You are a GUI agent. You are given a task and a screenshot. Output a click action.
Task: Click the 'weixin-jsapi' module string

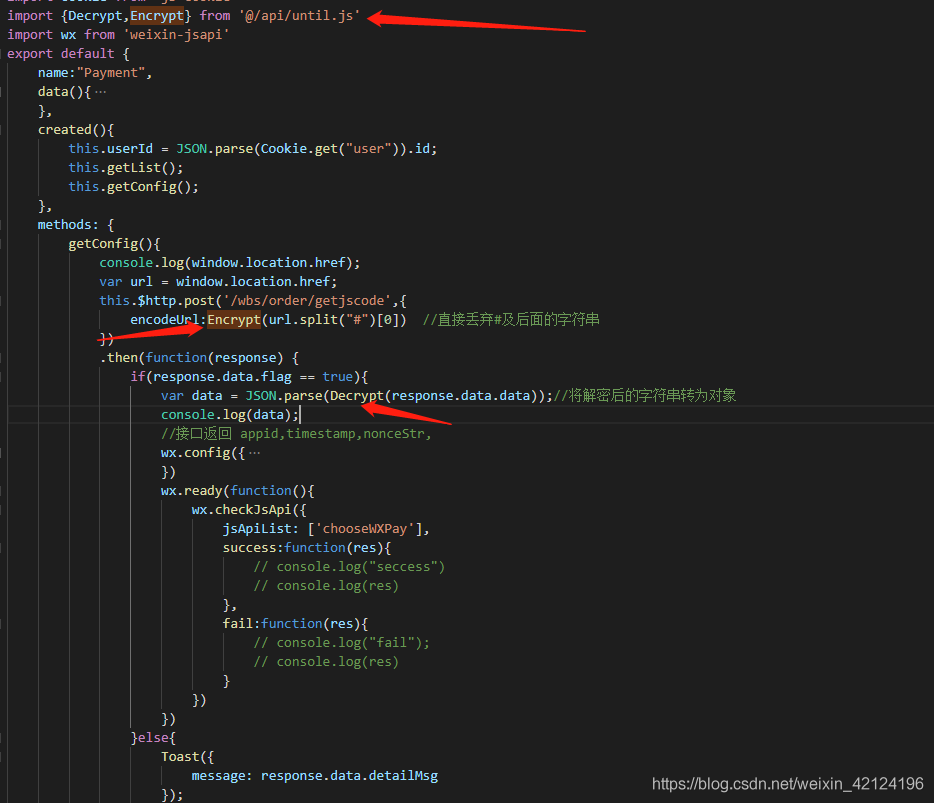tap(176, 35)
